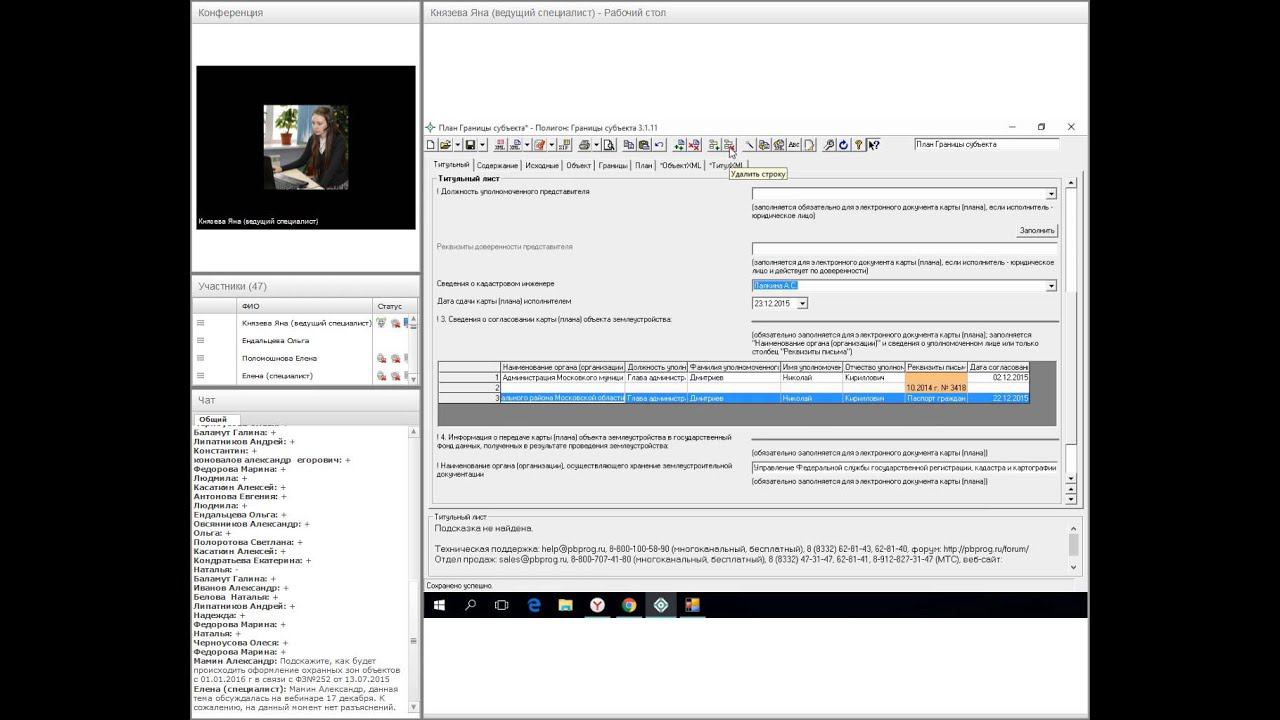Select participant Елена (специалист) in the list
1280x720 pixels.
(277, 376)
